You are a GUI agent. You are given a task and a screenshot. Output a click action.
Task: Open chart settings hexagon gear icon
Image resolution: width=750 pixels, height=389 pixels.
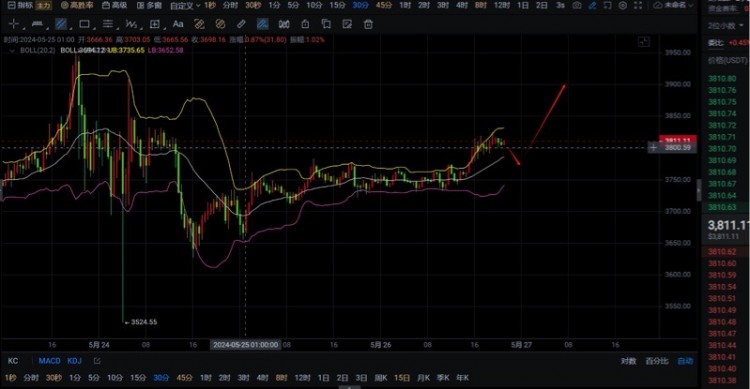(623, 5)
